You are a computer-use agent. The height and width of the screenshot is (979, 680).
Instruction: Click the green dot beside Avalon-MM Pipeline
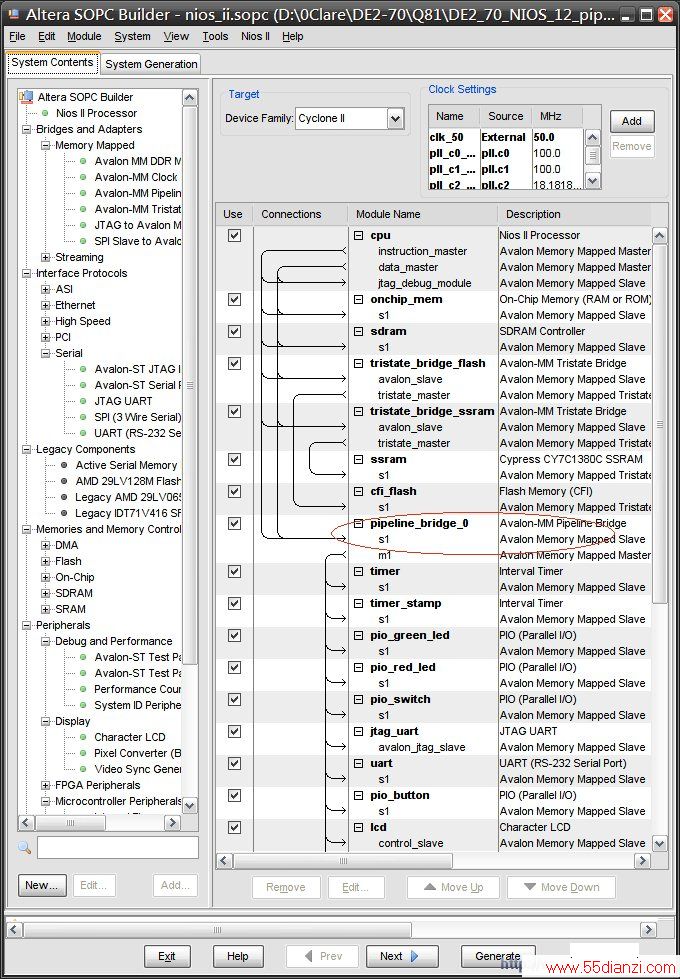click(83, 193)
